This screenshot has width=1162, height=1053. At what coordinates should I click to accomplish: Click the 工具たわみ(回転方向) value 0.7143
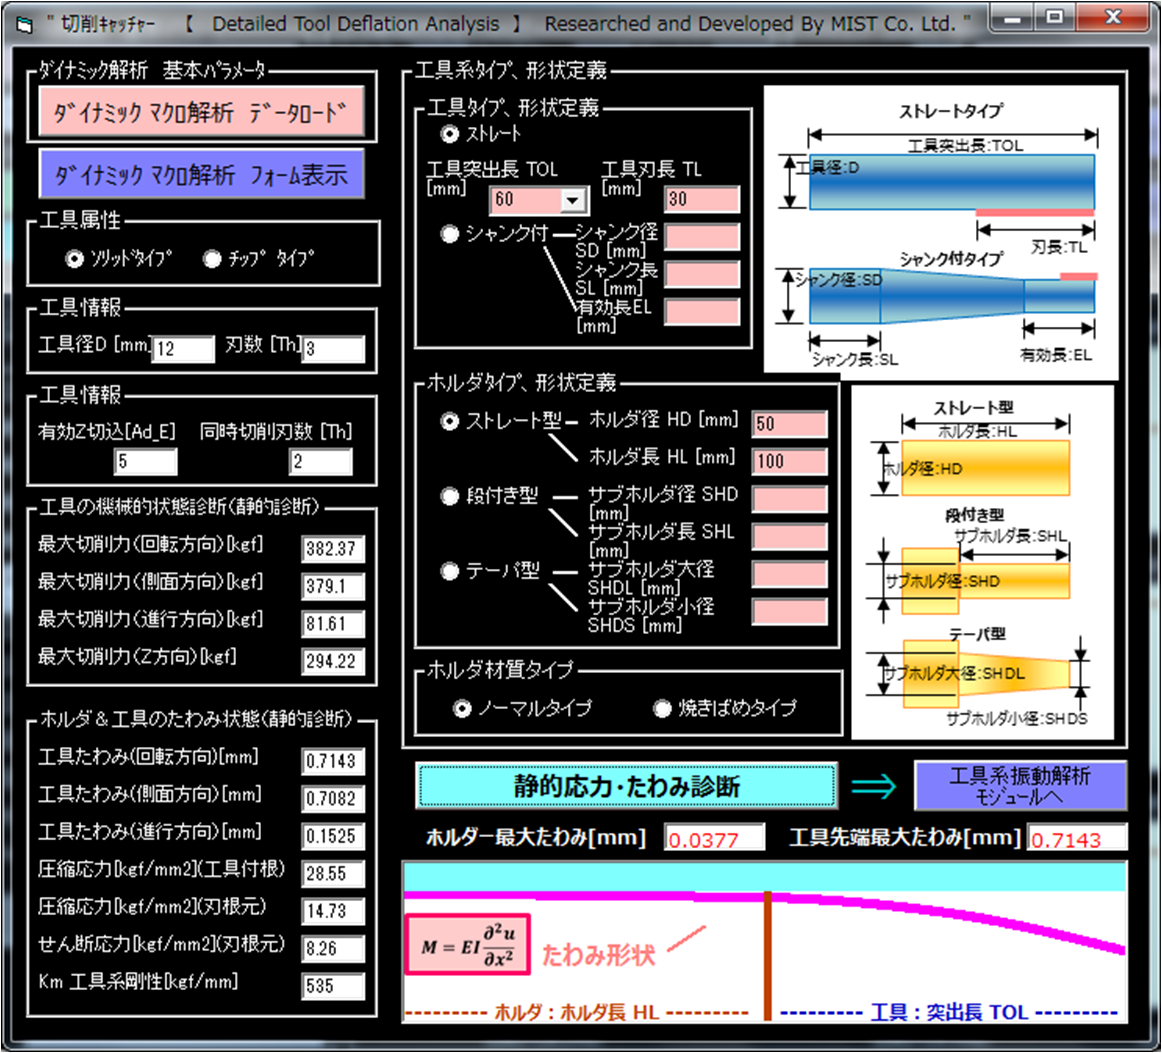pos(333,762)
